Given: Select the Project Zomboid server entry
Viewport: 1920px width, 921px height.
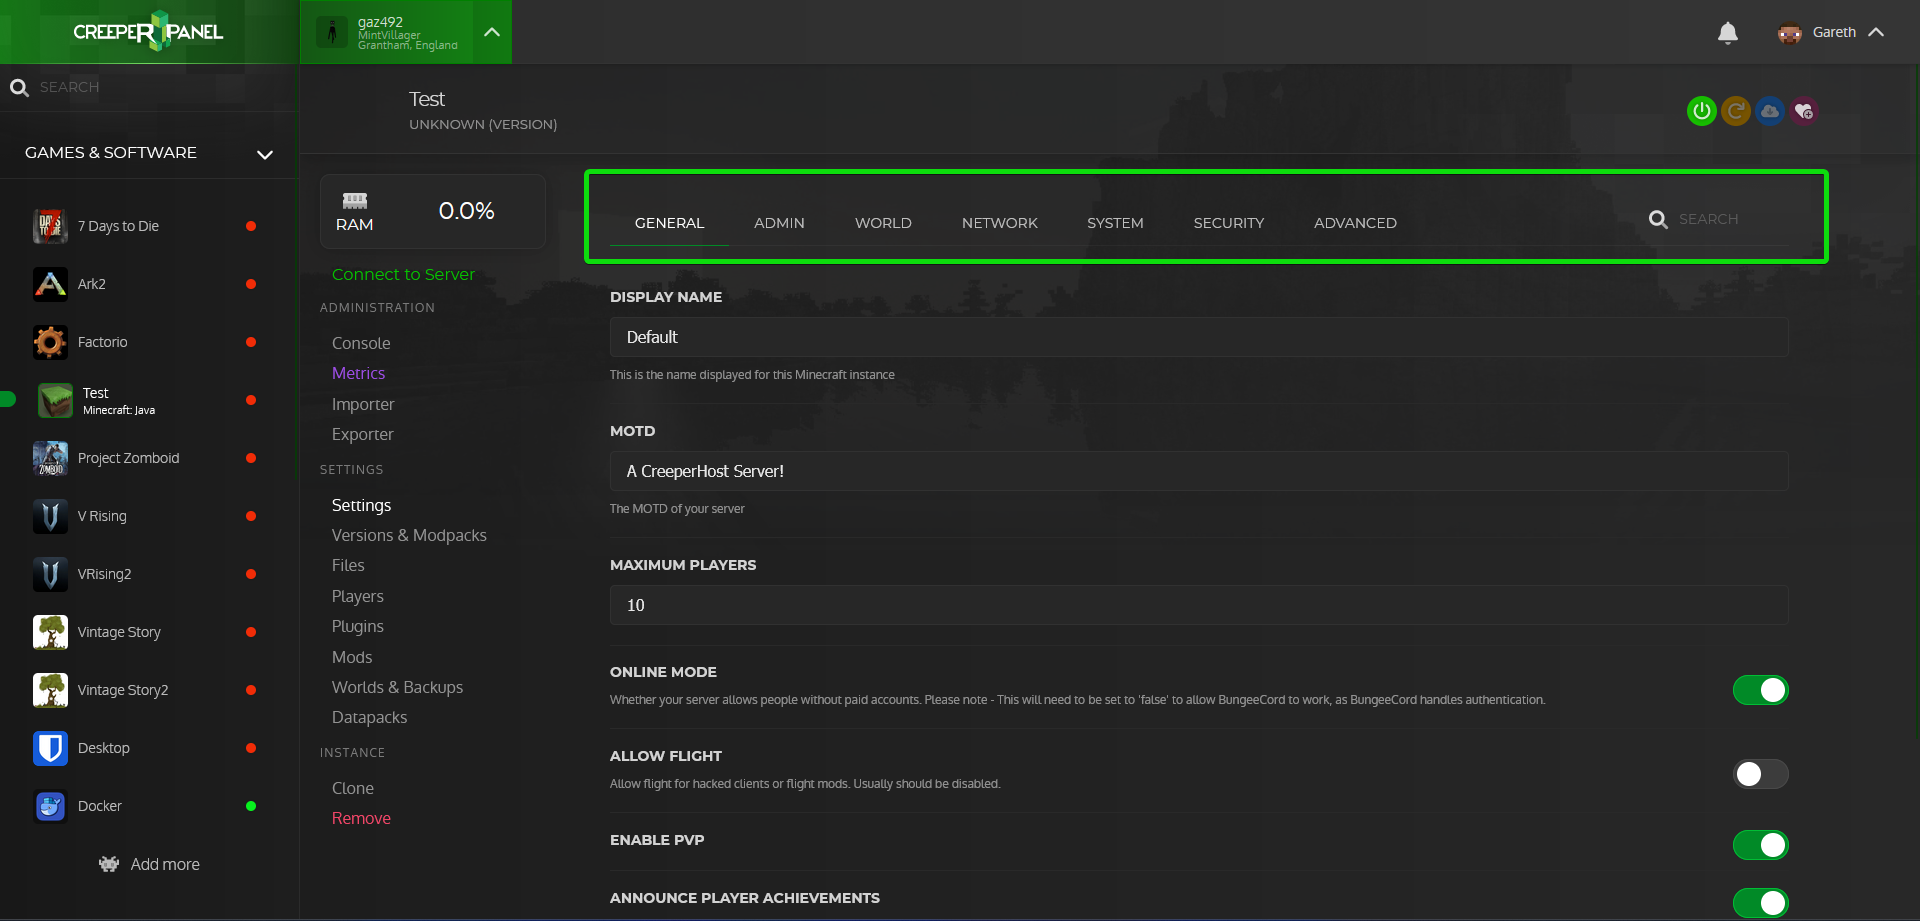Looking at the screenshot, I should pyautogui.click(x=148, y=458).
